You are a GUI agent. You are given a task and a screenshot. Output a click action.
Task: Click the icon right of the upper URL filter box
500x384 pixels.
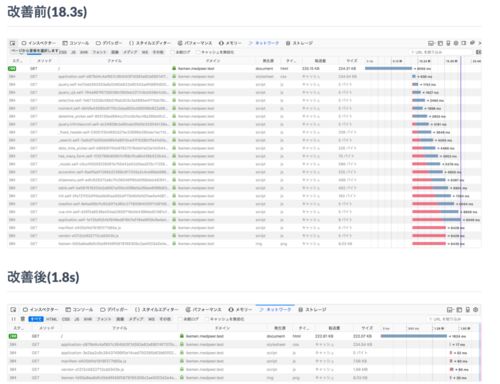(479, 52)
